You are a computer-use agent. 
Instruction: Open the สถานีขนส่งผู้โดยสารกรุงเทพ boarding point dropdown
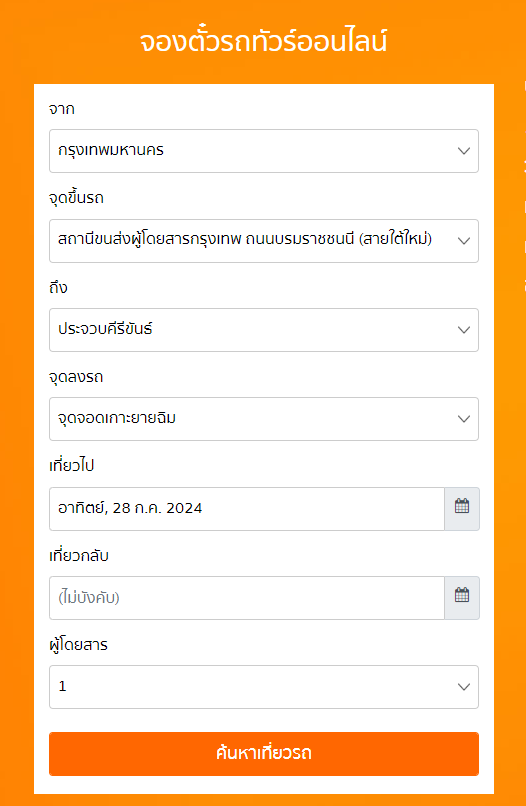click(x=264, y=241)
